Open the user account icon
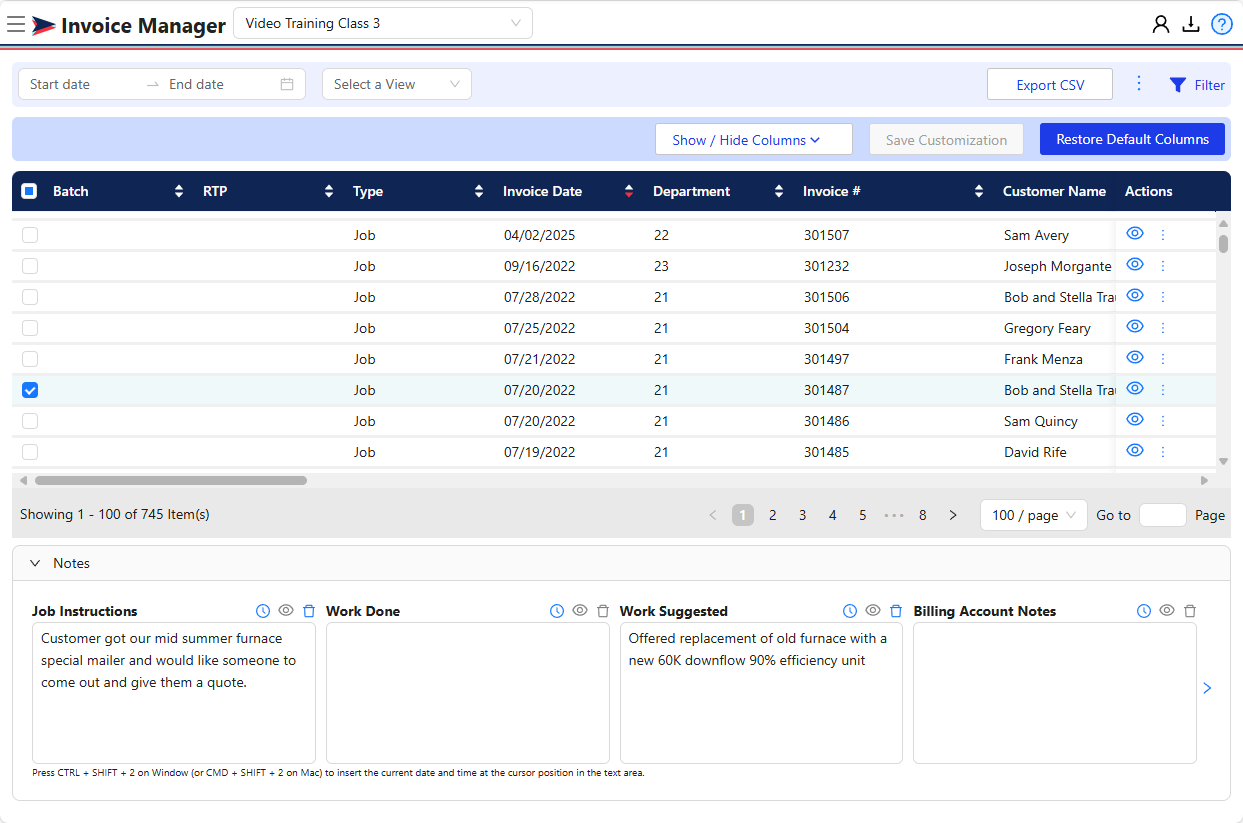 click(x=1160, y=24)
